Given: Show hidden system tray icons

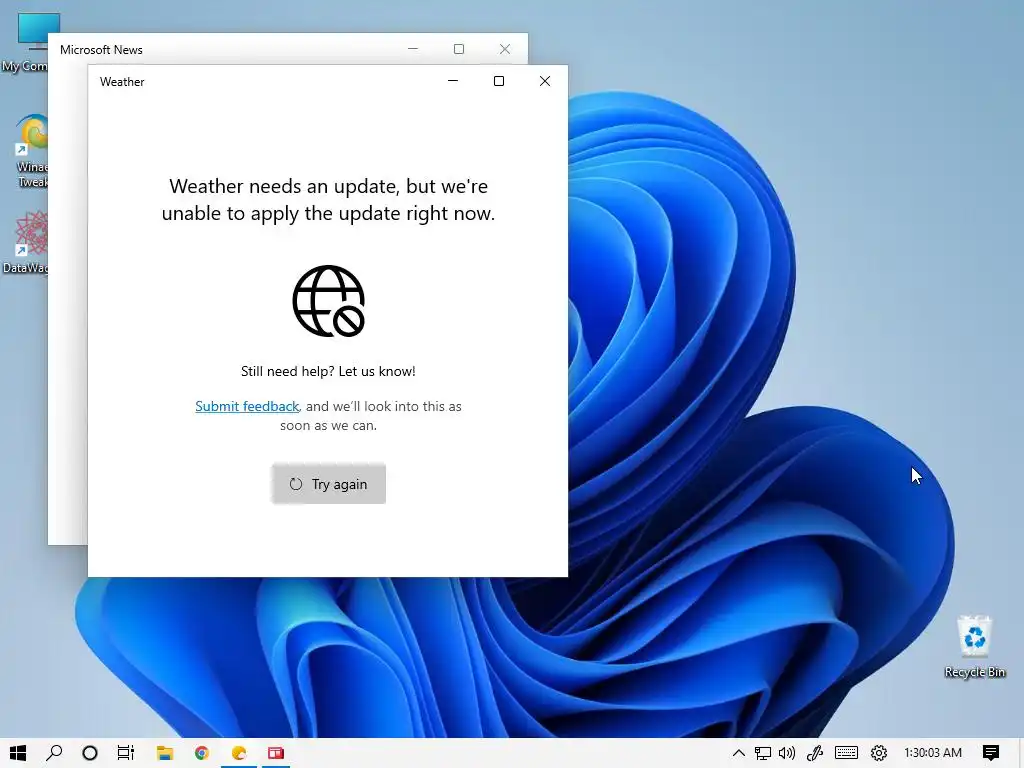Looking at the screenshot, I should (x=739, y=753).
